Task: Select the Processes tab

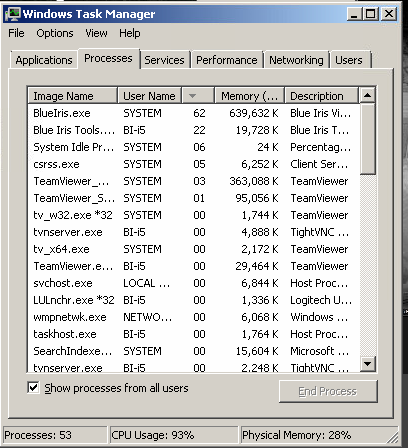Action: [x=108, y=59]
